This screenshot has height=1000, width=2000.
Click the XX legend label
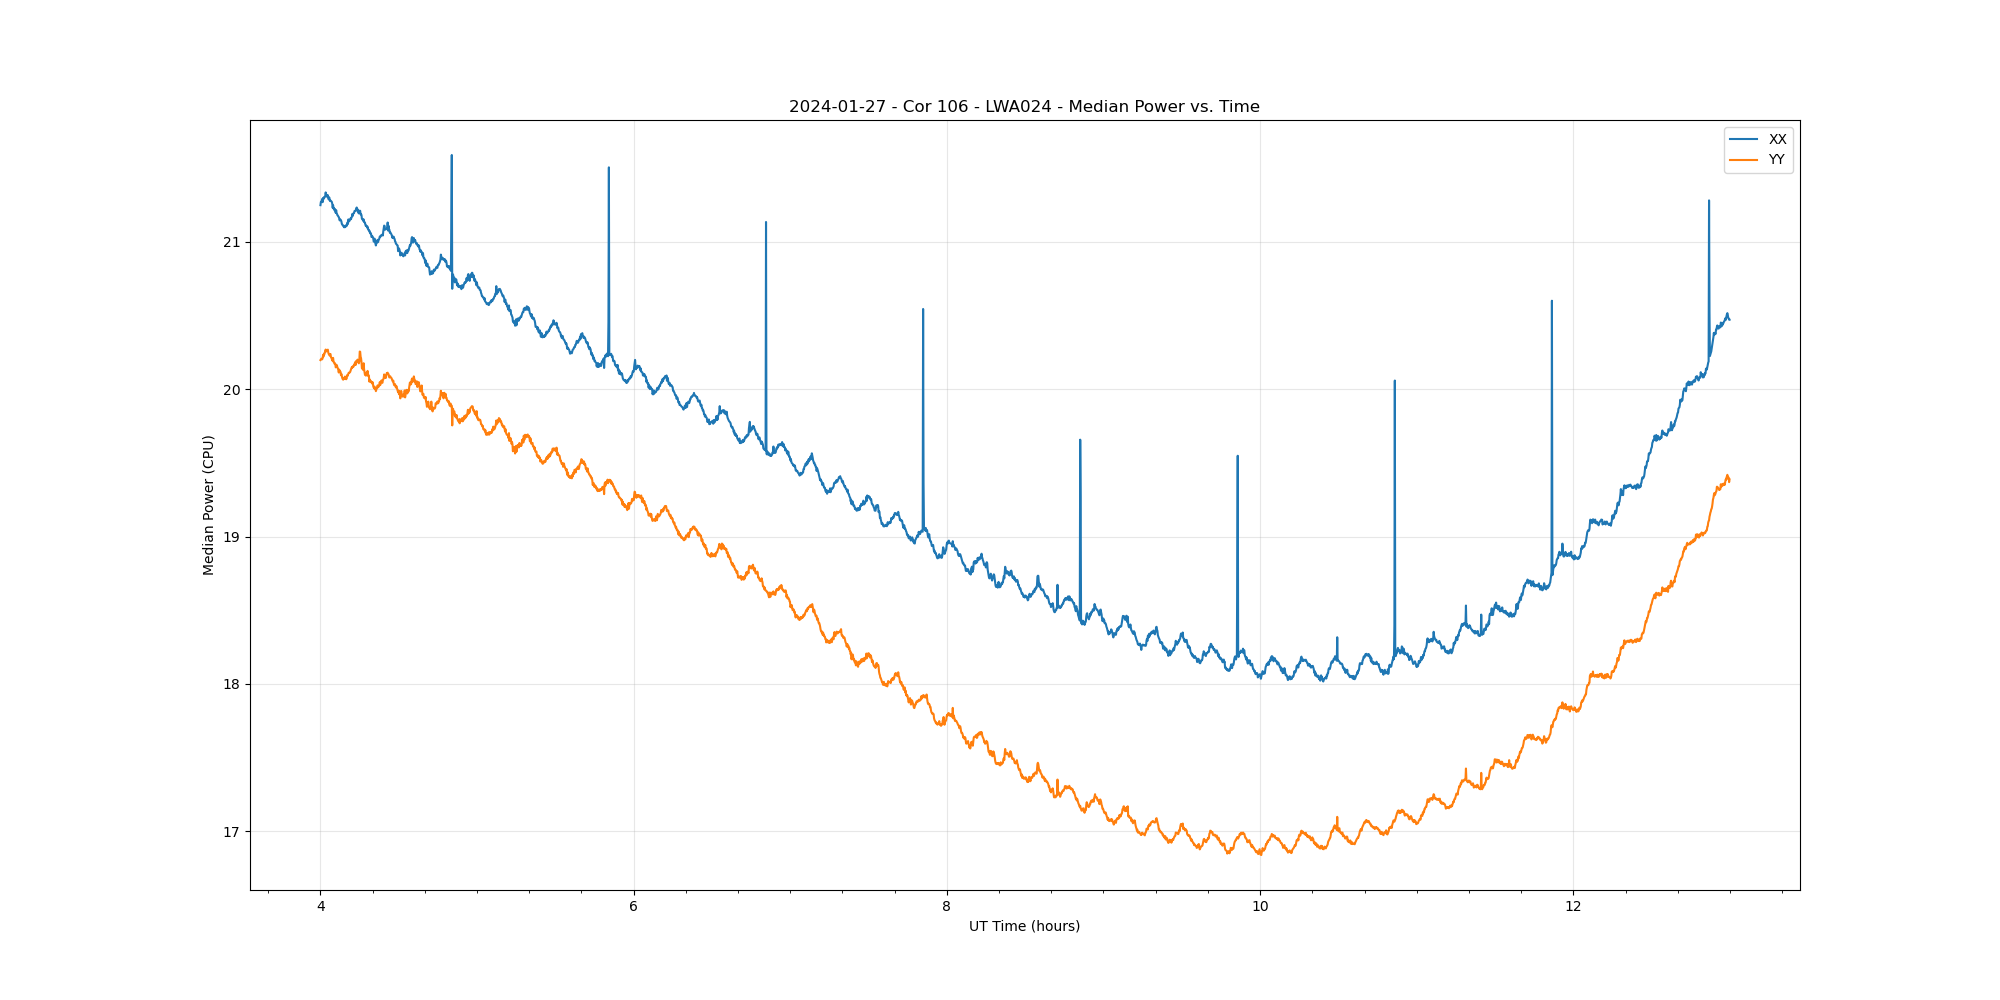1777,140
